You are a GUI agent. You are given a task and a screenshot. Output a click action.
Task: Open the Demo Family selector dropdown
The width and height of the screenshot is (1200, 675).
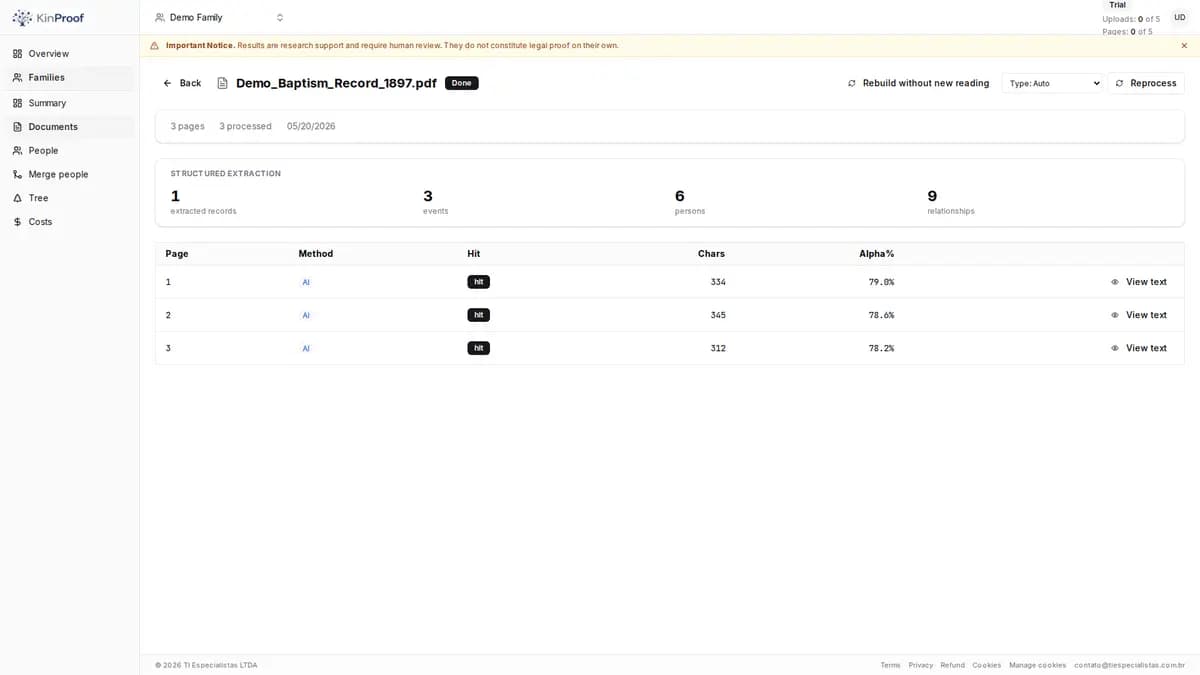tap(220, 18)
